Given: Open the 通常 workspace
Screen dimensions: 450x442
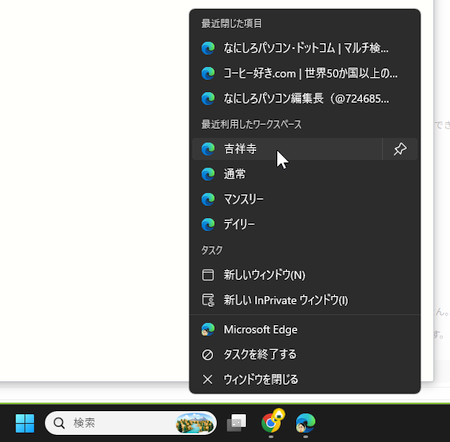Looking at the screenshot, I should pyautogui.click(x=305, y=174).
